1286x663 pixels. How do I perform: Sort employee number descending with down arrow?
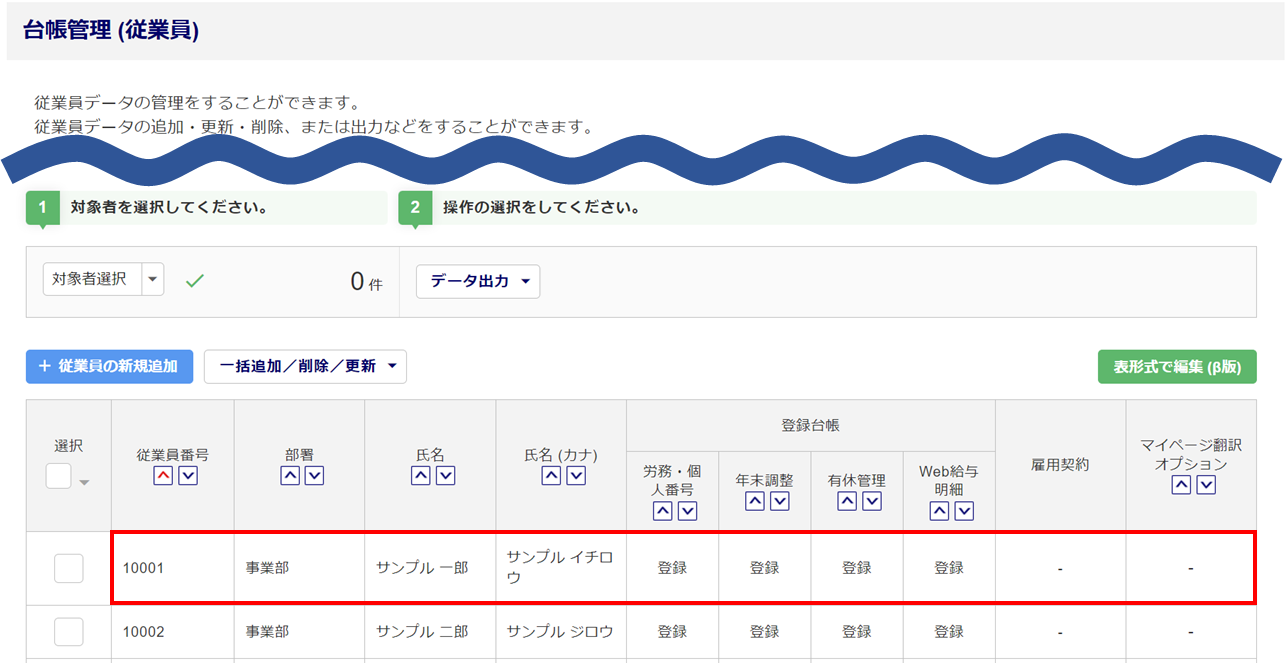(x=187, y=476)
